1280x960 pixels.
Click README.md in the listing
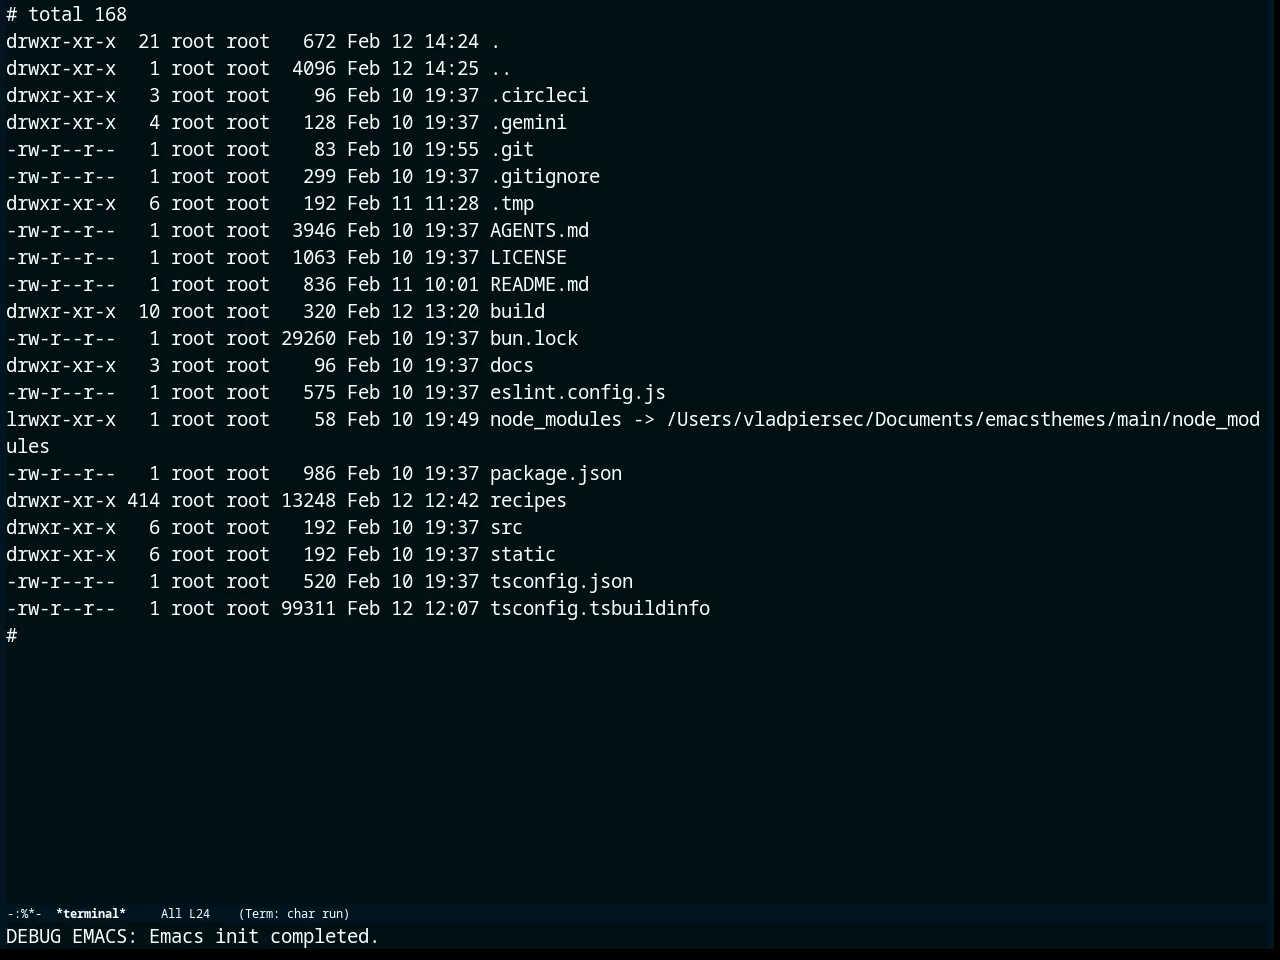tap(539, 284)
